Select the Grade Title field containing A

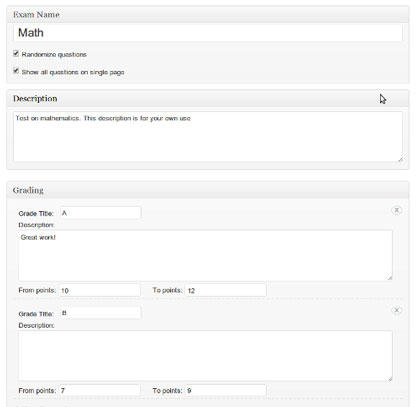(x=101, y=213)
